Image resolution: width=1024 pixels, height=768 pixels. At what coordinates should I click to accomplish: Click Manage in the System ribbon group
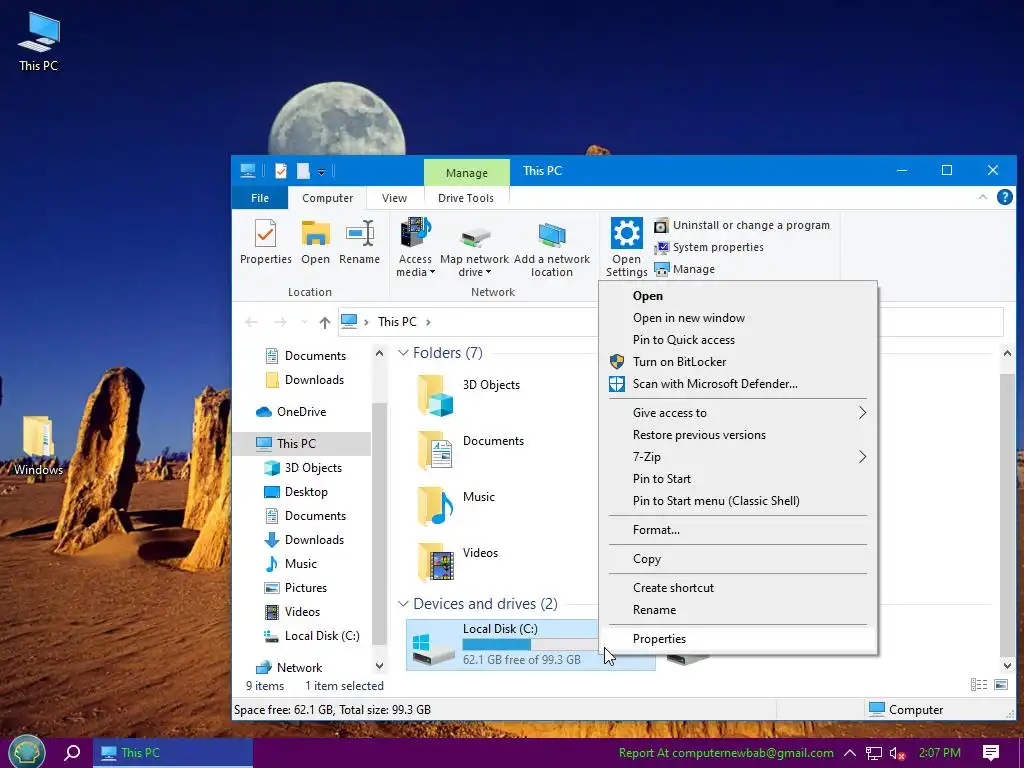pyautogui.click(x=684, y=269)
